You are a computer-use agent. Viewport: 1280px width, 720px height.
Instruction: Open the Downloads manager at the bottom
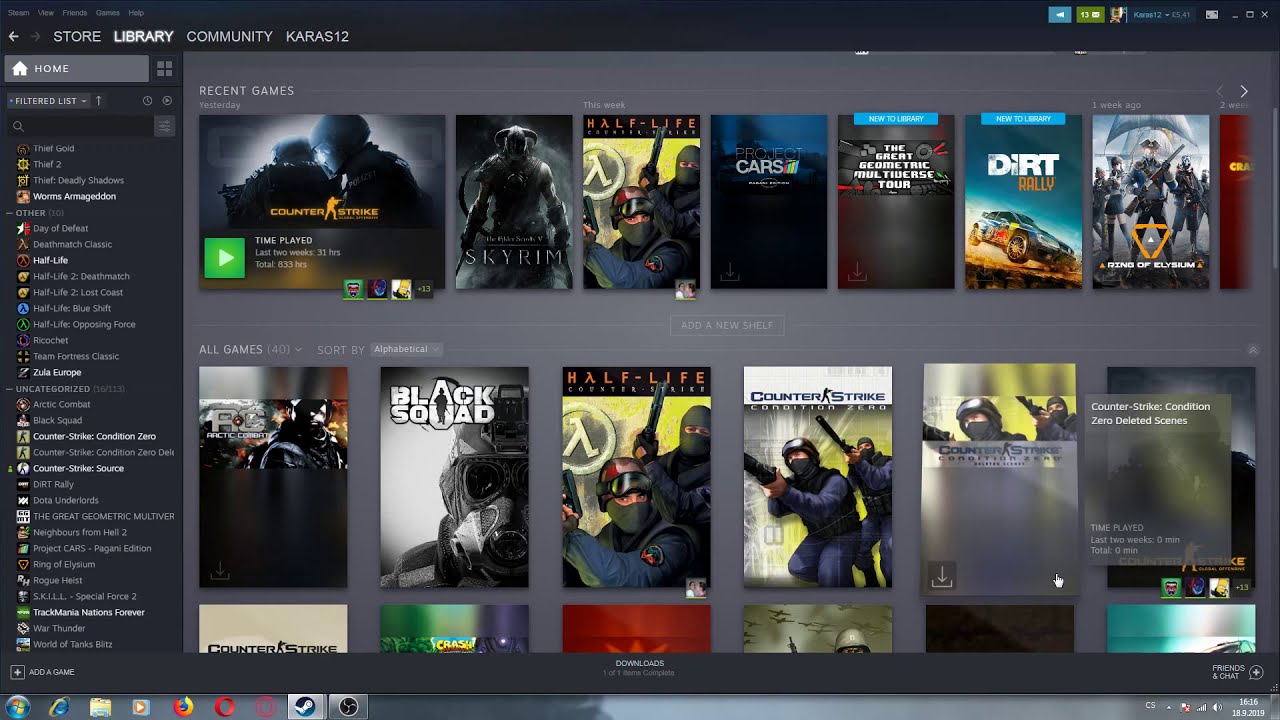(x=639, y=668)
